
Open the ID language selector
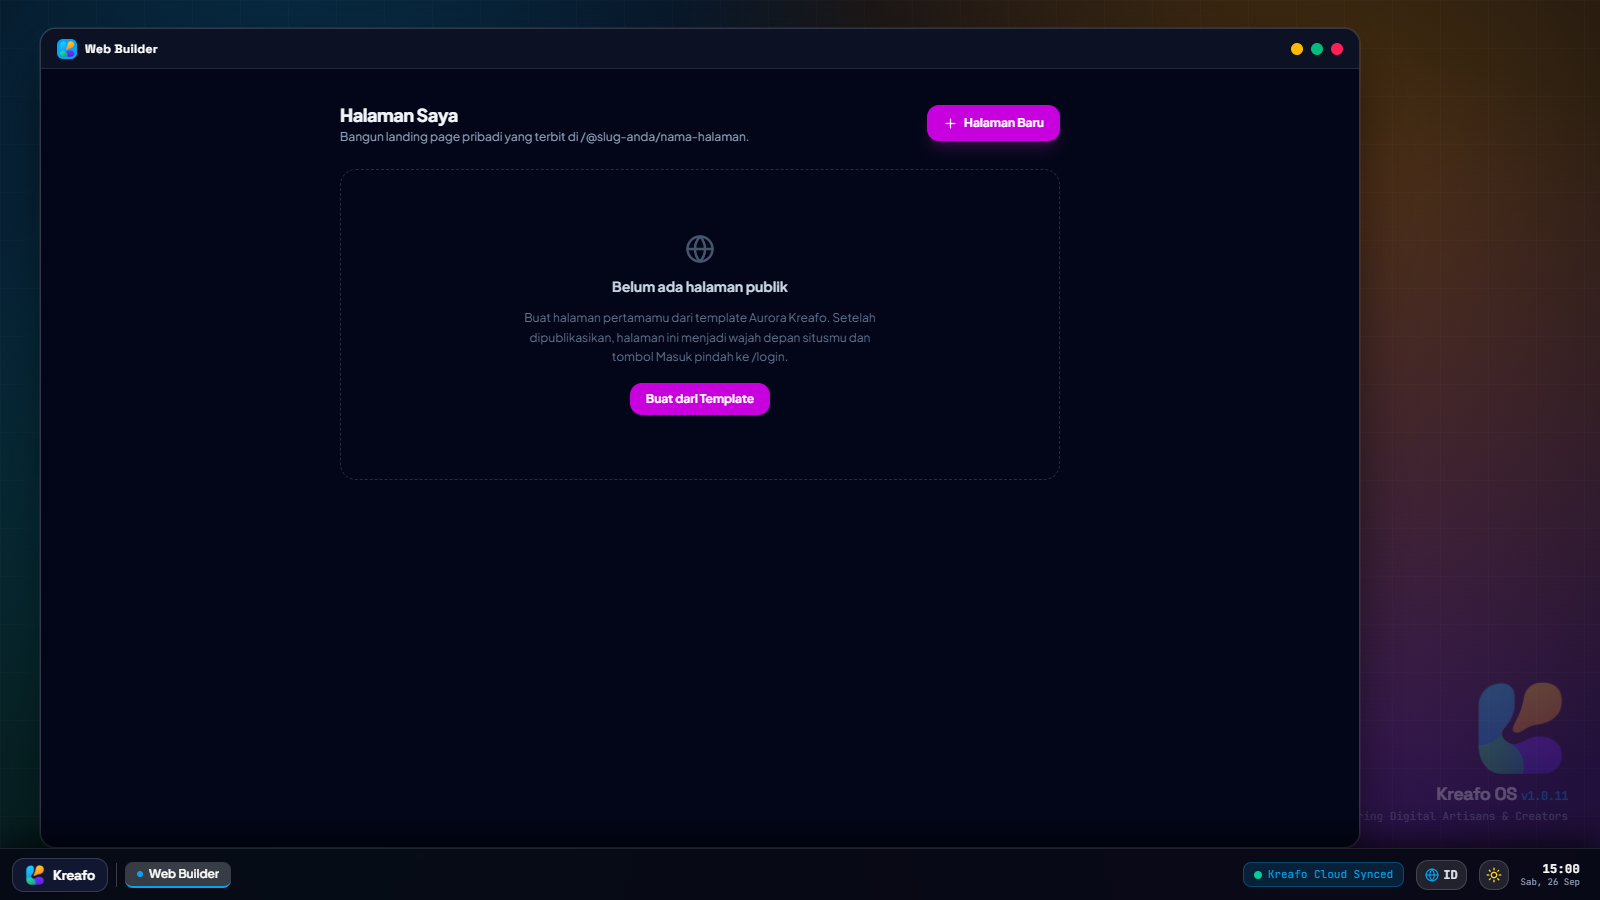1441,875
